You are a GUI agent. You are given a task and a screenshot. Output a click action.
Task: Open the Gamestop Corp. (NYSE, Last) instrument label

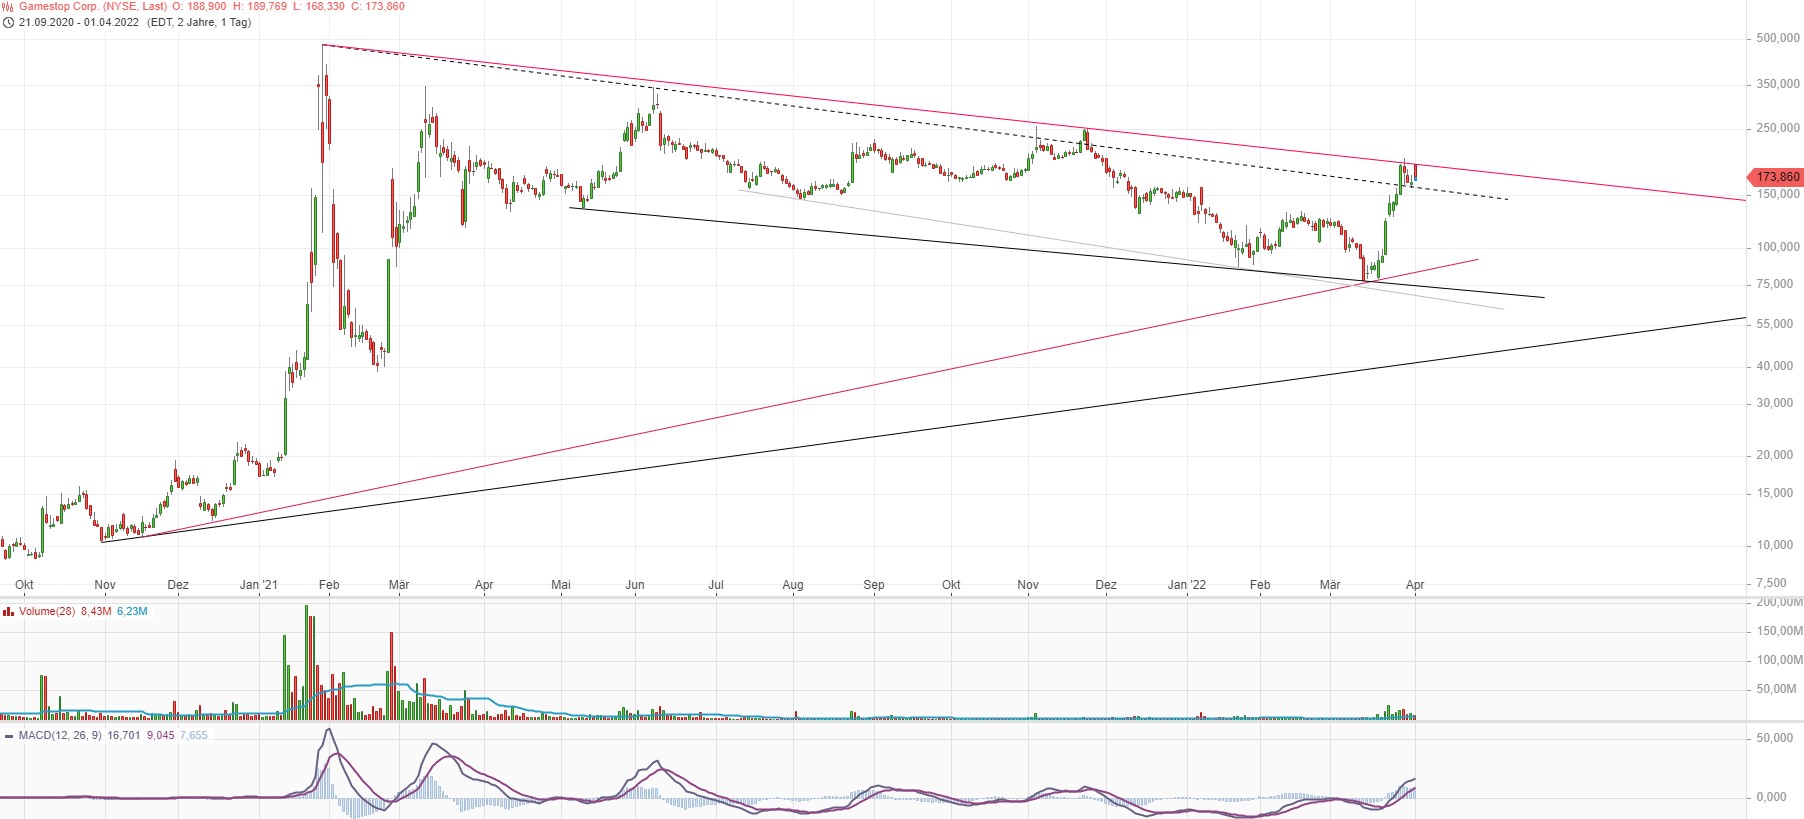click(x=93, y=6)
